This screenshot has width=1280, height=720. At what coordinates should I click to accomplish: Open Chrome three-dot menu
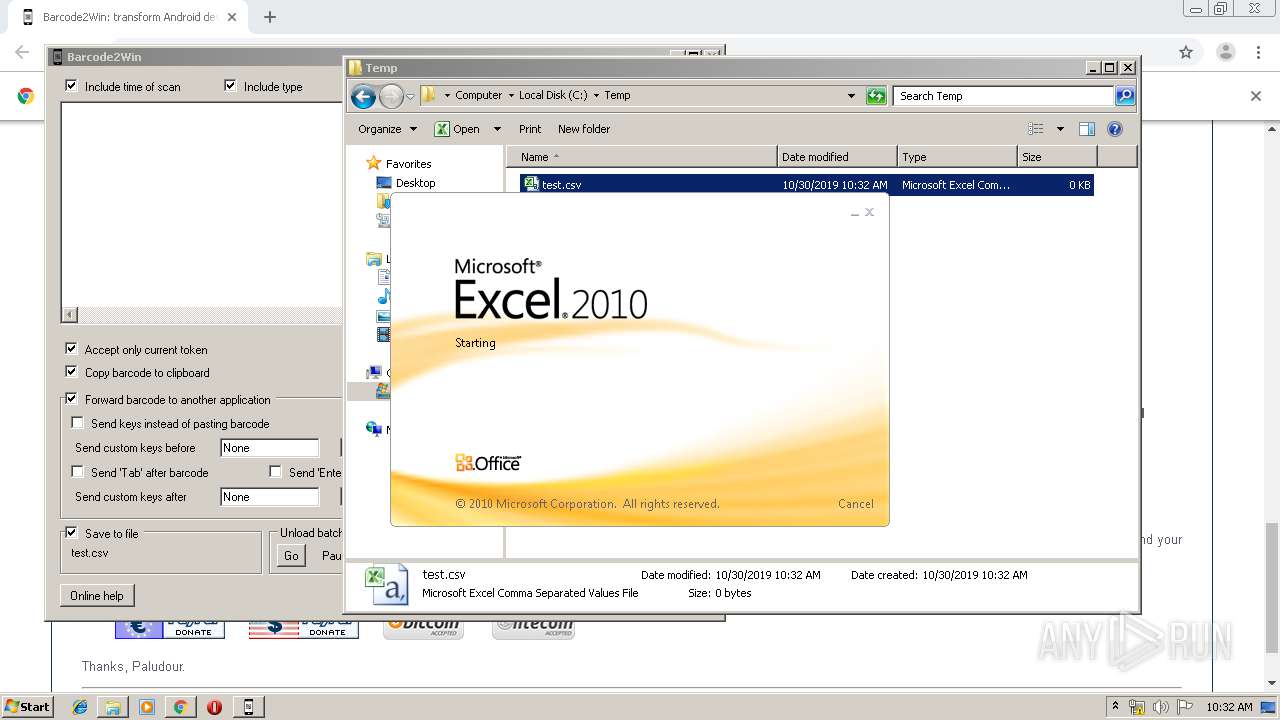1259,52
